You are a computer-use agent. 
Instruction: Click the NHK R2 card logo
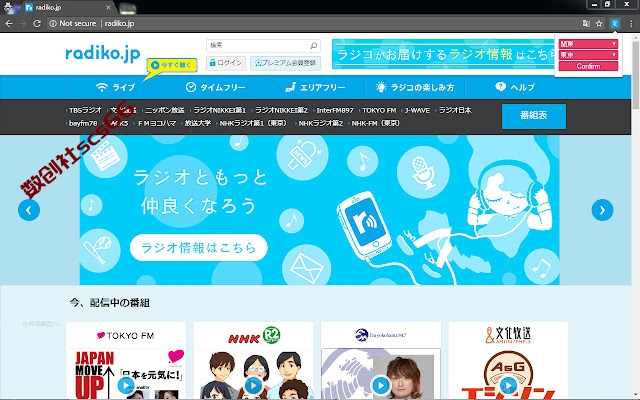254,336
